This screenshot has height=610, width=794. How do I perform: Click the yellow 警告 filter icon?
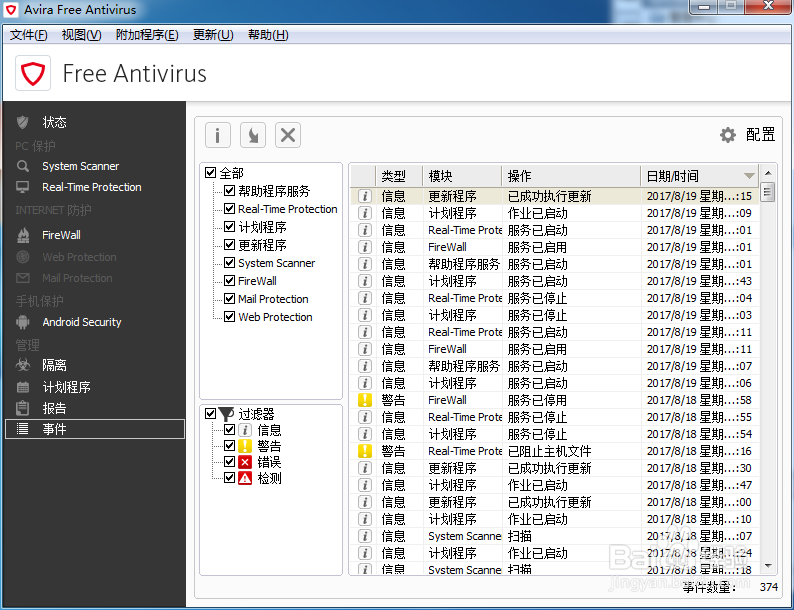(245, 445)
